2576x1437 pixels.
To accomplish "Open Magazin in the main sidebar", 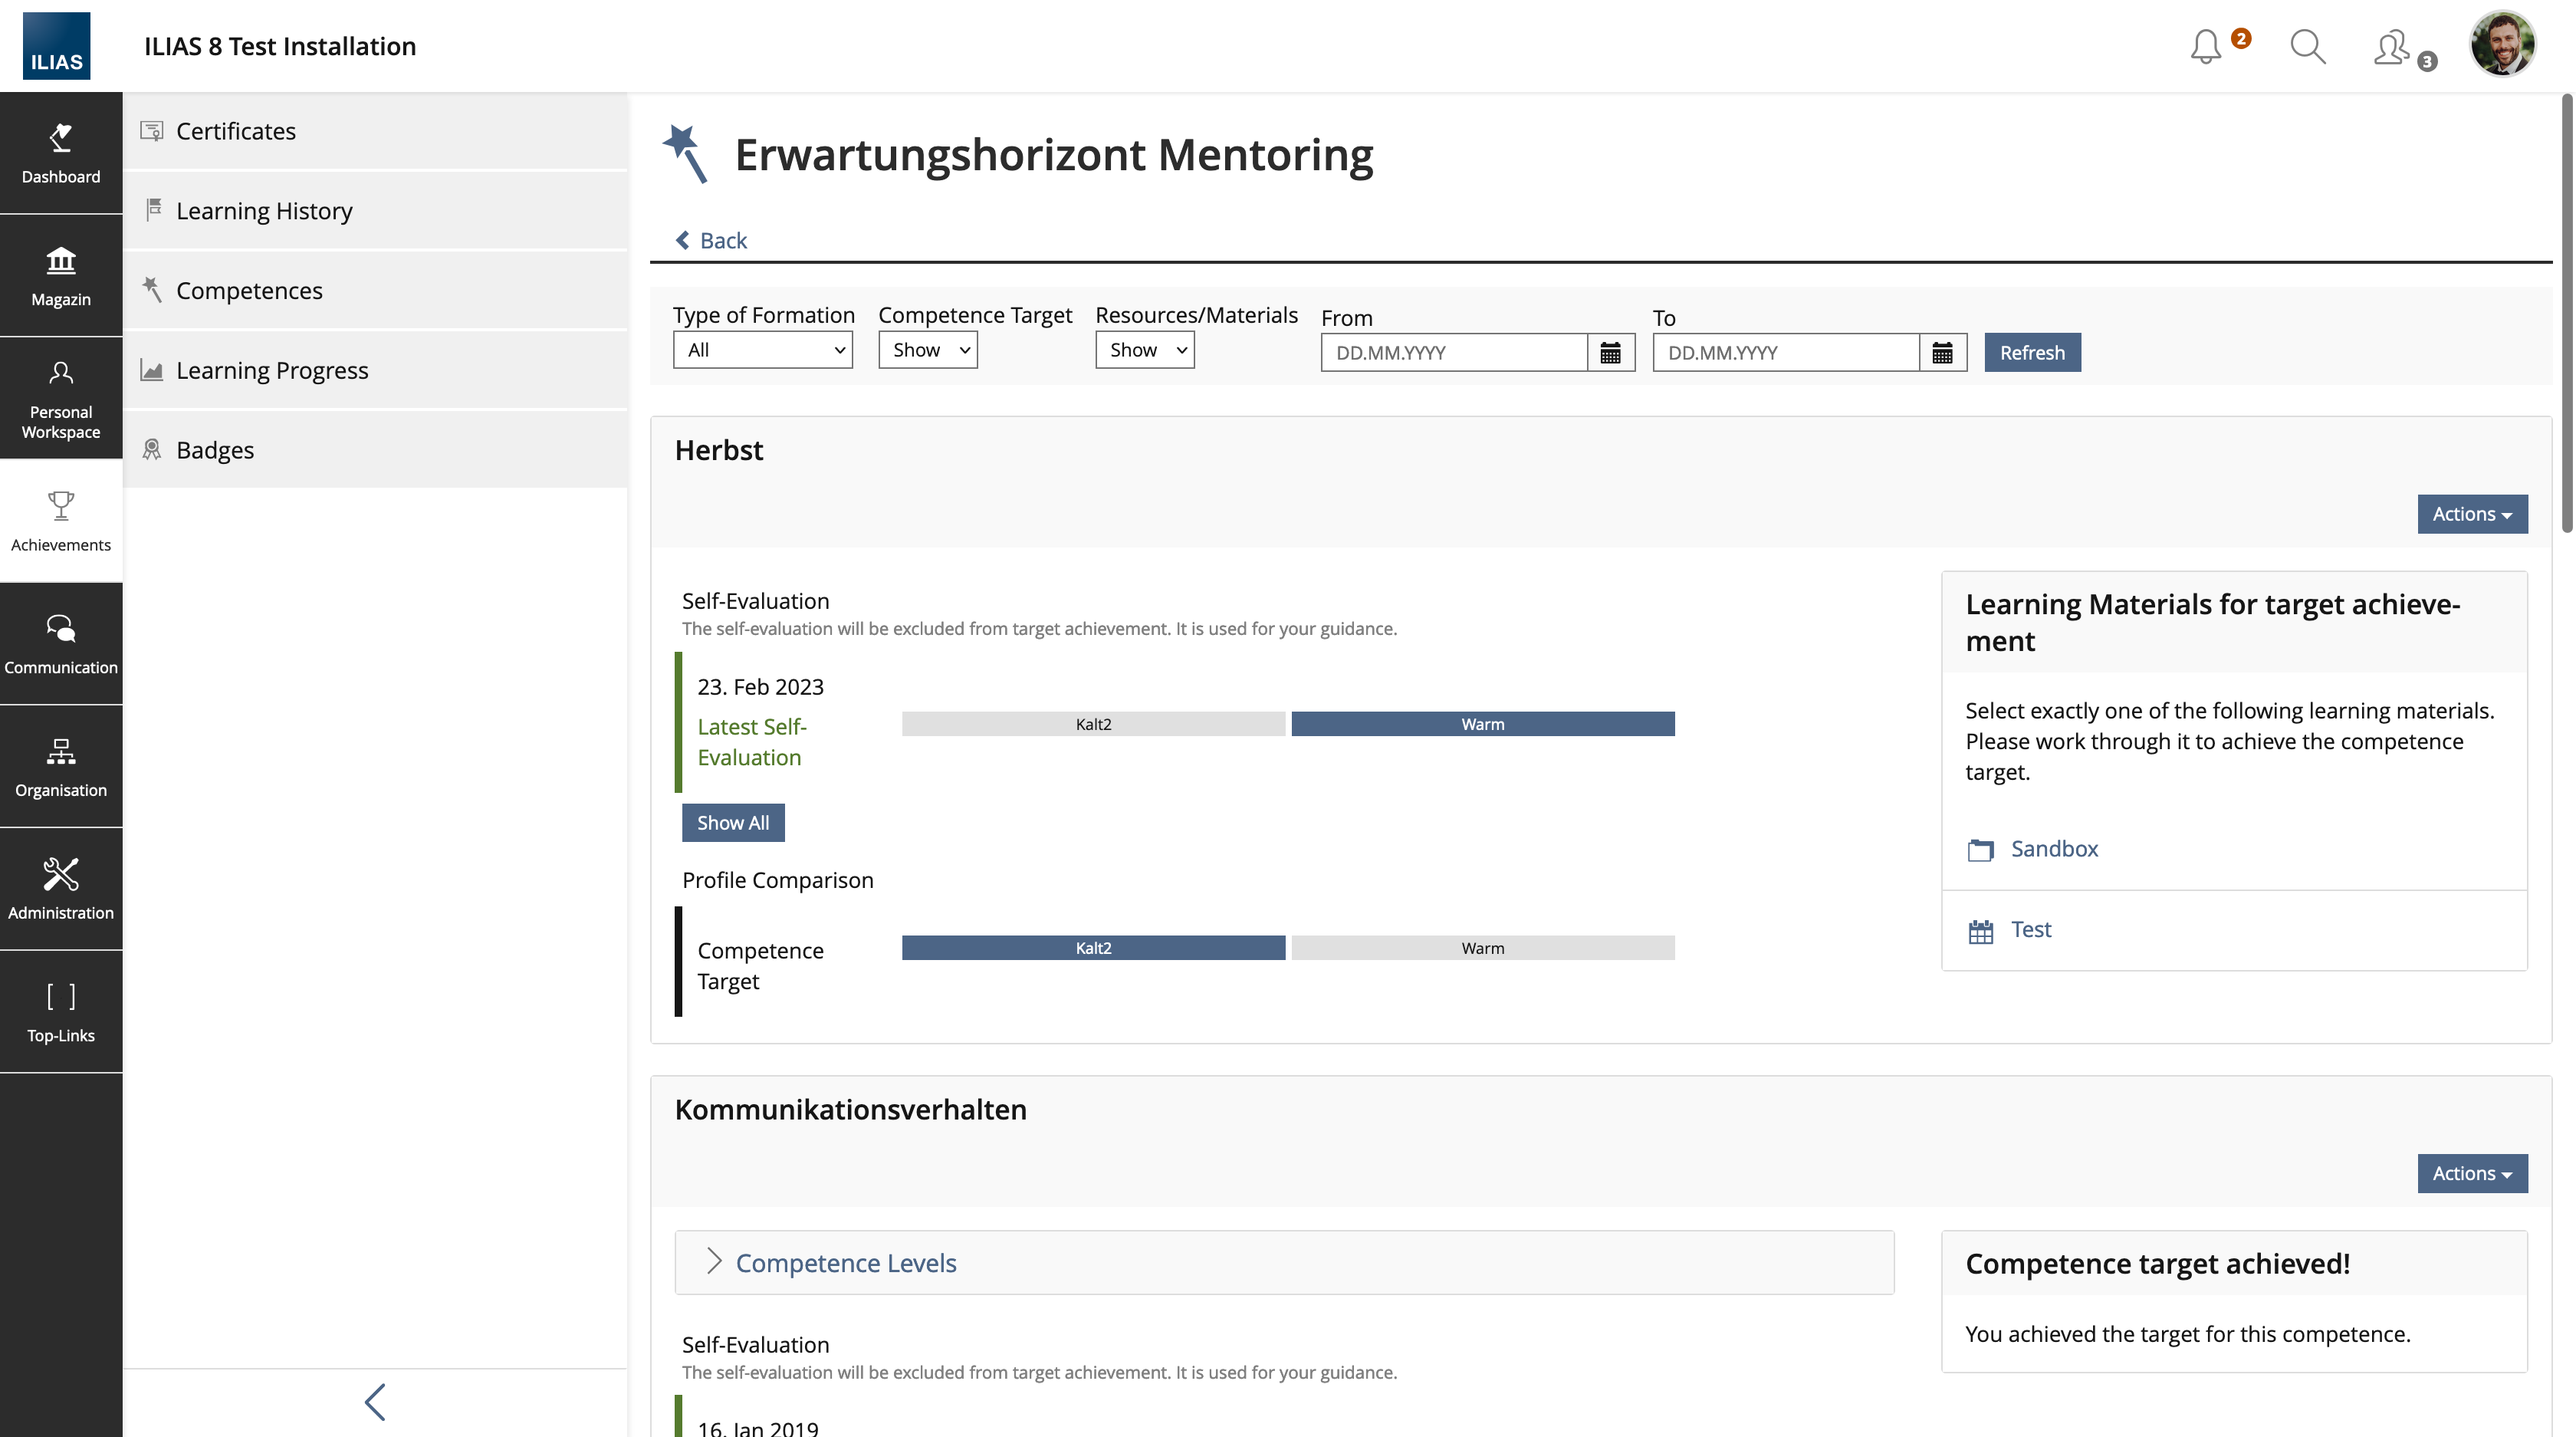I will [61, 276].
